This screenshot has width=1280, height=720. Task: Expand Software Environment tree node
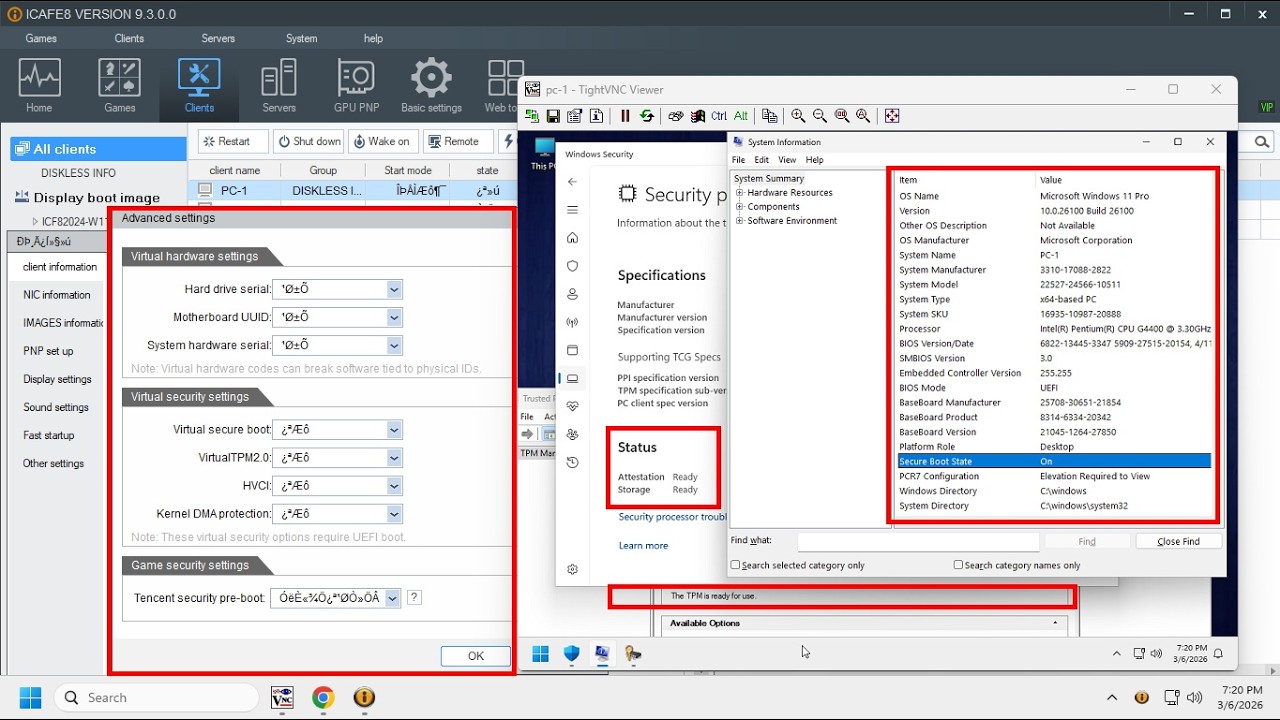tap(740, 221)
